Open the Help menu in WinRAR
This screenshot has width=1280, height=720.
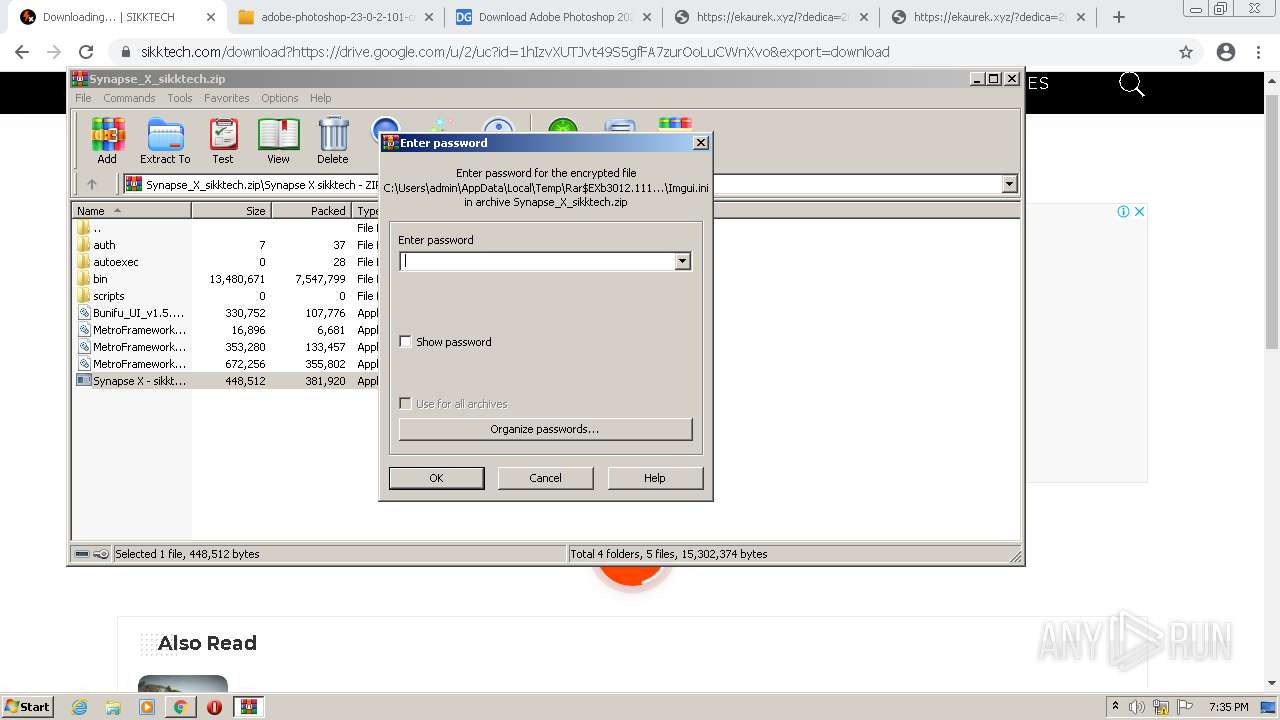(320, 98)
